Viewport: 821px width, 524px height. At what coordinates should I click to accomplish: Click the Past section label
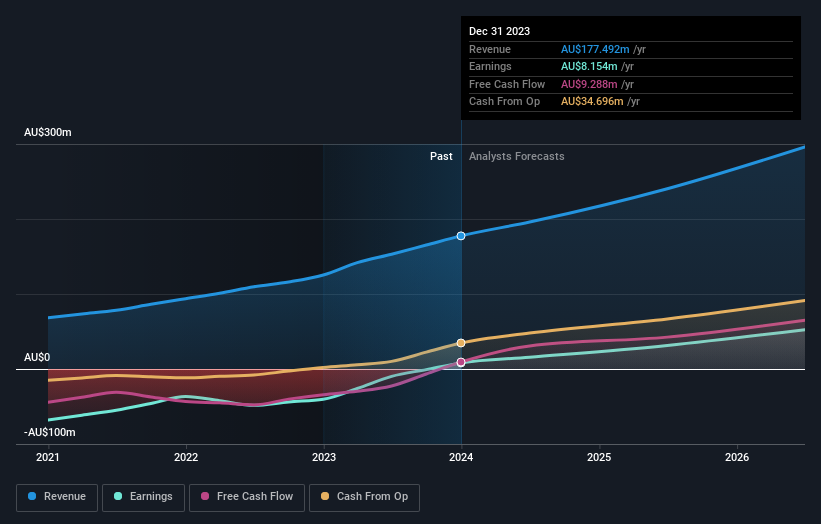441,156
